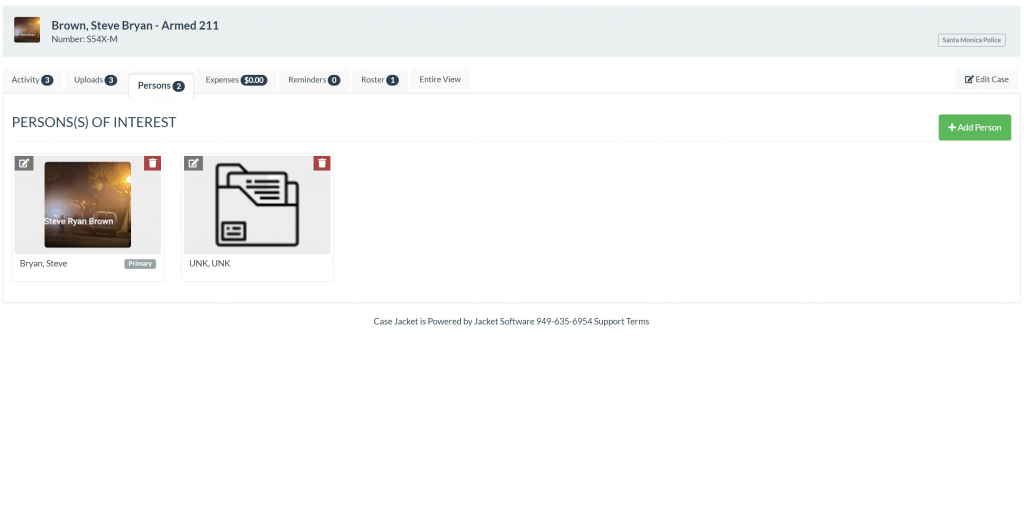
Task: Click the Edit Case button
Action: point(986,80)
